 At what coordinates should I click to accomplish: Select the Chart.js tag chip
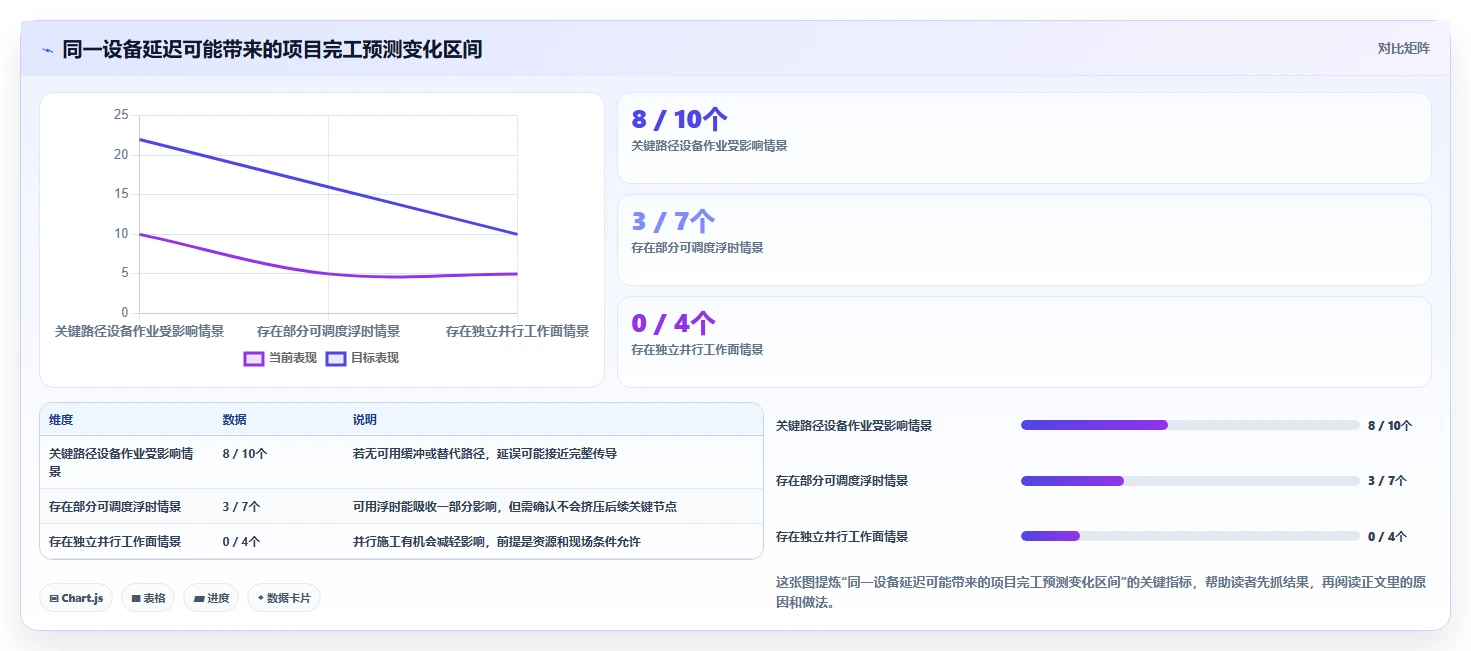click(x=77, y=598)
